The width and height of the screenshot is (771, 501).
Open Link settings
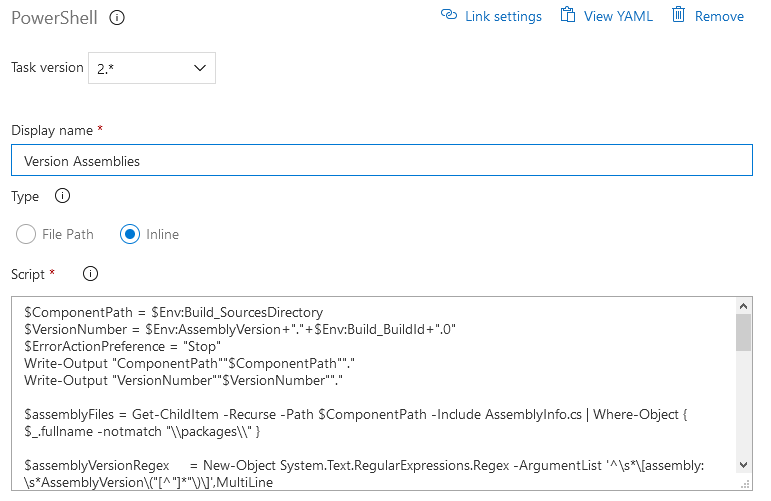(x=503, y=16)
